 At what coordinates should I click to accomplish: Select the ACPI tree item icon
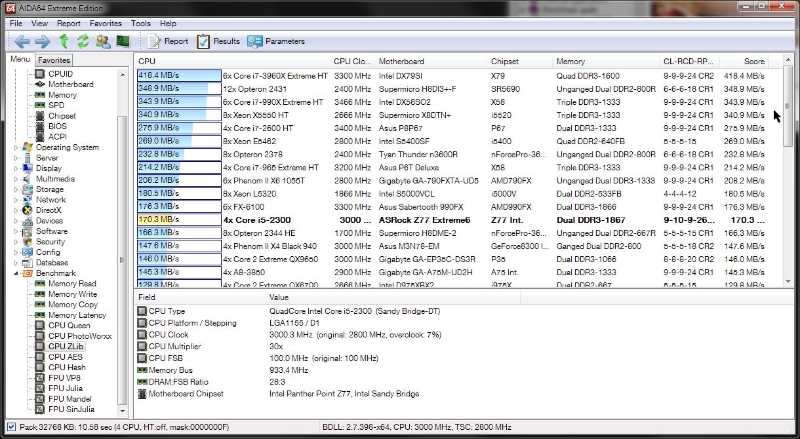pyautogui.click(x=40, y=137)
